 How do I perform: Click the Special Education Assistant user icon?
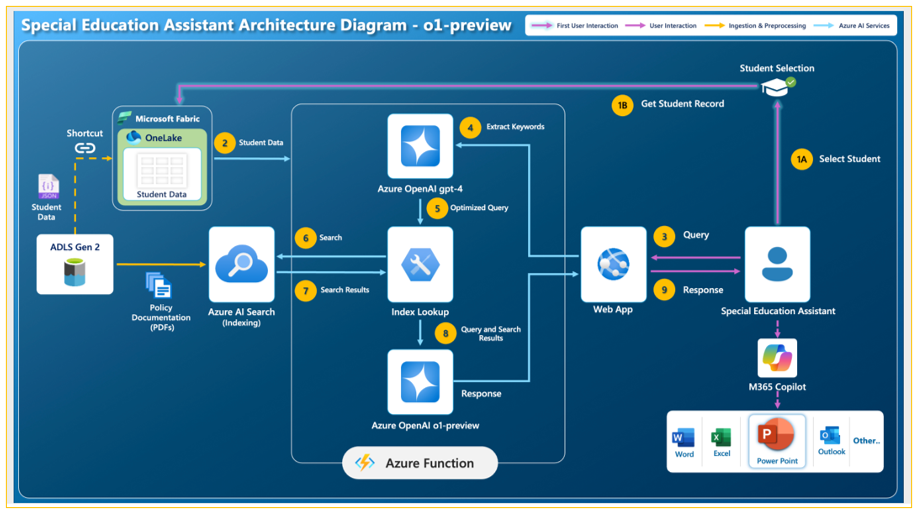[777, 265]
